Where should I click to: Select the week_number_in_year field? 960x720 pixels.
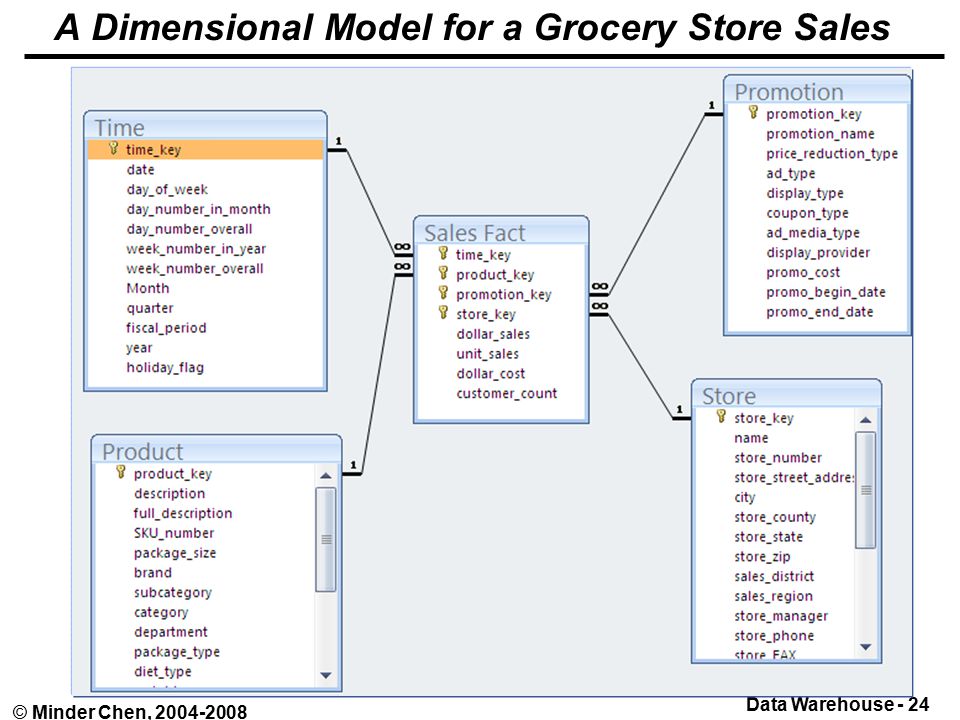pyautogui.click(x=196, y=249)
